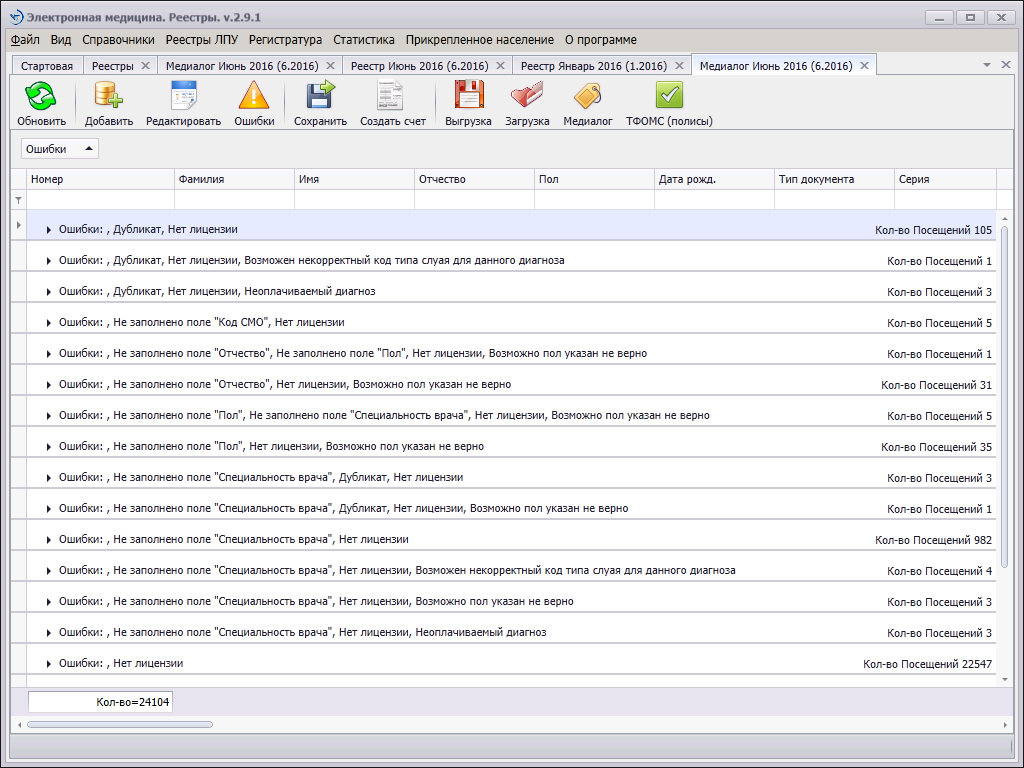Screen dimensions: 1024x768
Task: Click the Сохранить floppy disk icon
Action: [320, 95]
